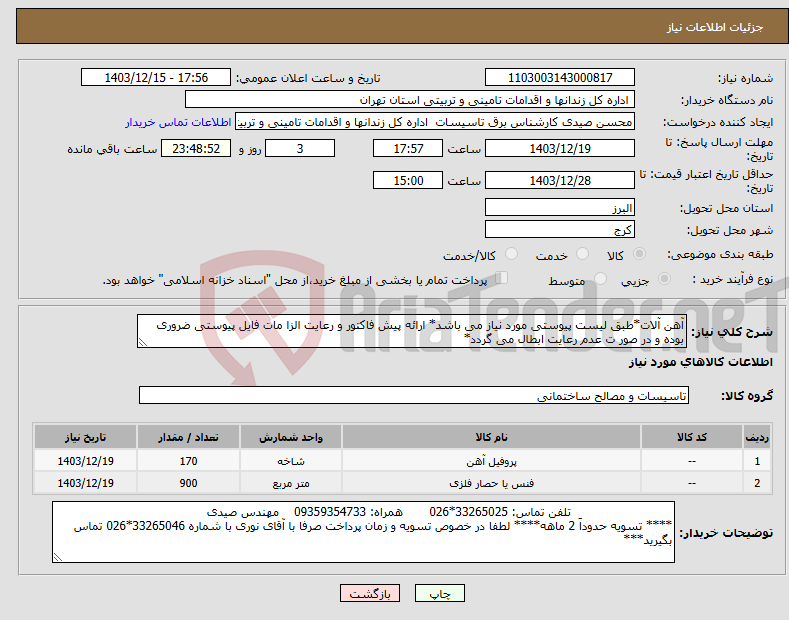Click the response deadline time 17:57 field

(x=408, y=148)
